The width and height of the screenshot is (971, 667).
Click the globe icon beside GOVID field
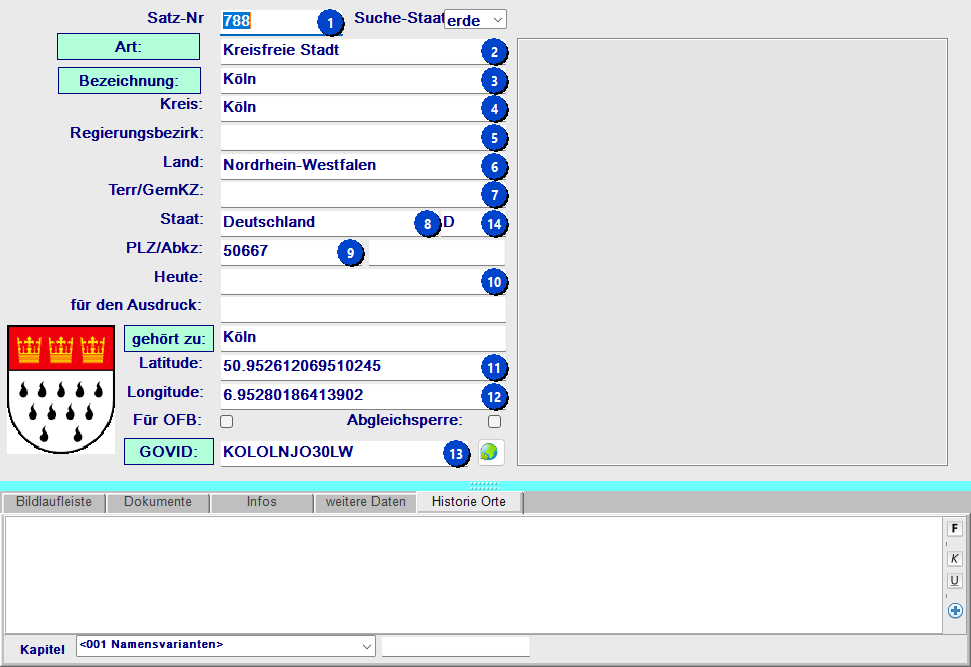(490, 452)
